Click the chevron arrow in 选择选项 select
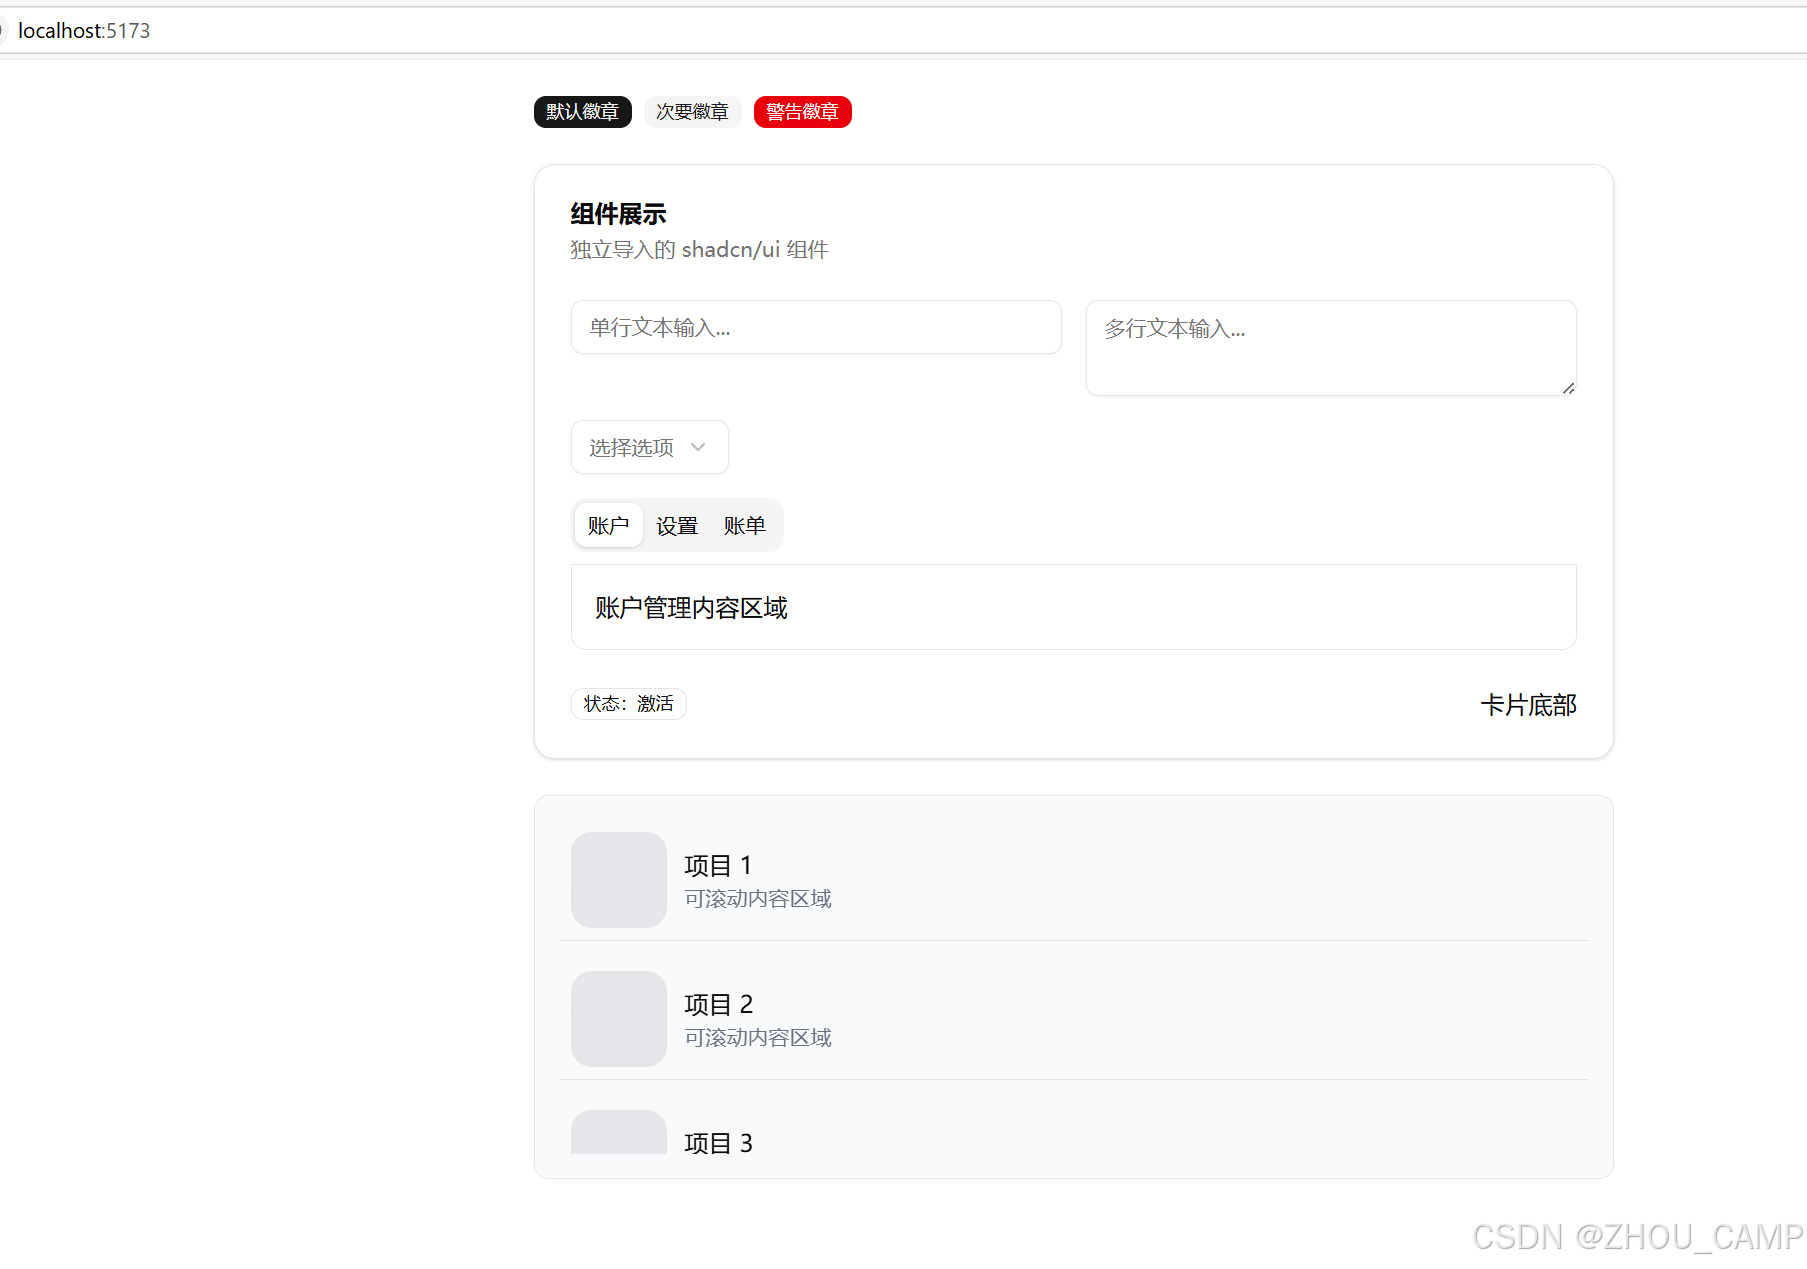Screen dimensions: 1807x1269 click(698, 447)
